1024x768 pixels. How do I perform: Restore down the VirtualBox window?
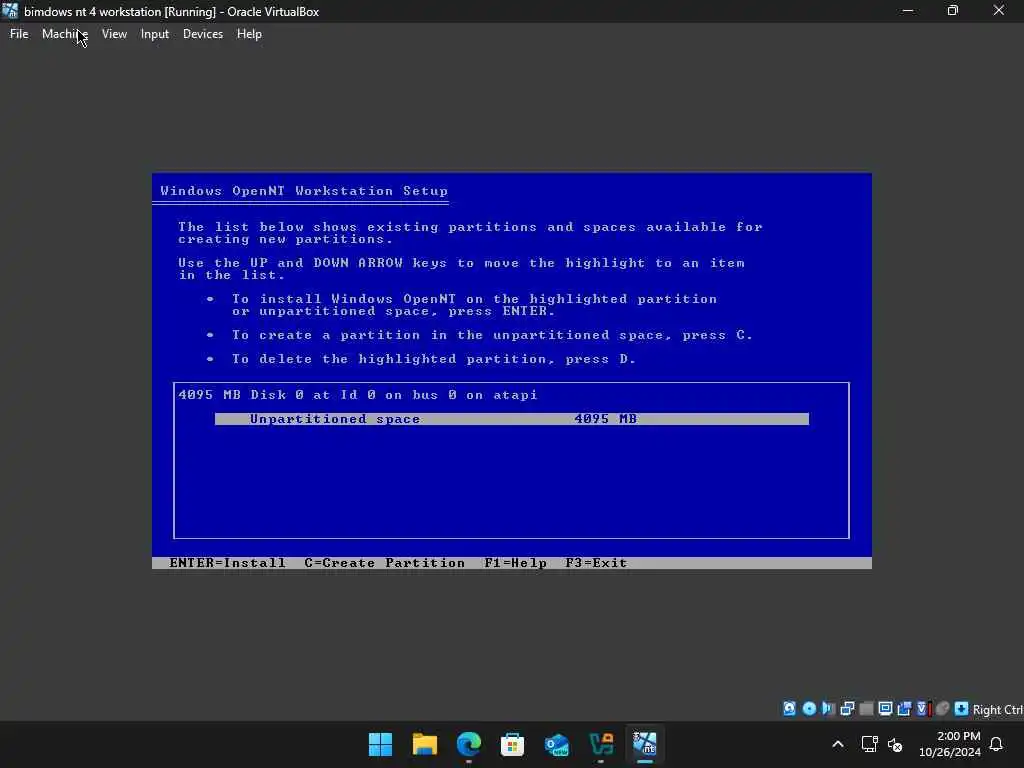953,10
